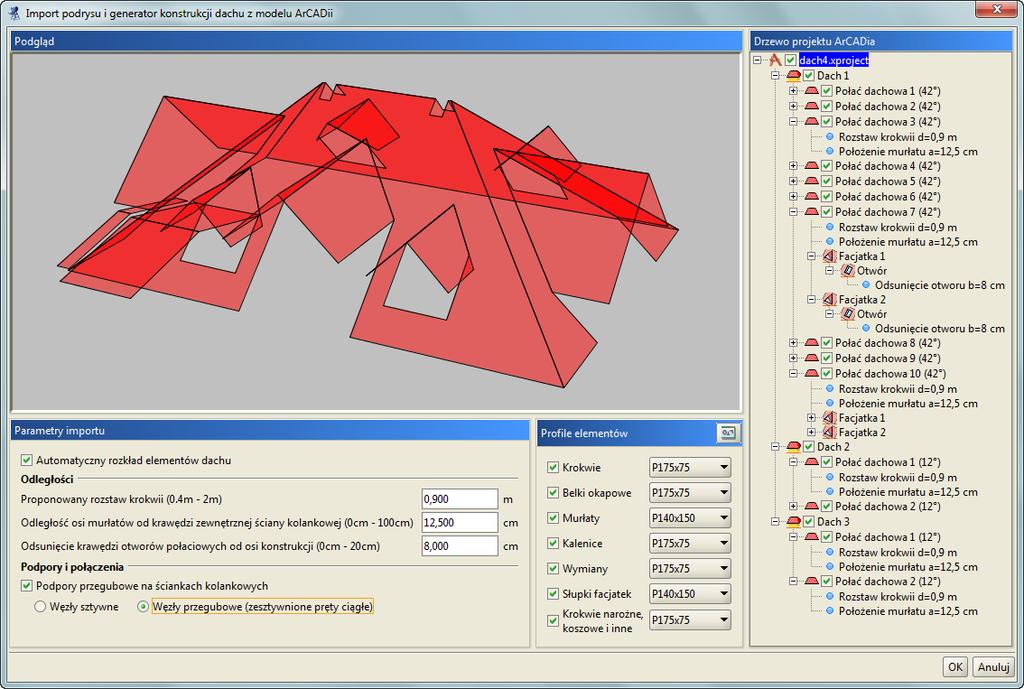Select the Węzły sztywne radio button

[40, 607]
